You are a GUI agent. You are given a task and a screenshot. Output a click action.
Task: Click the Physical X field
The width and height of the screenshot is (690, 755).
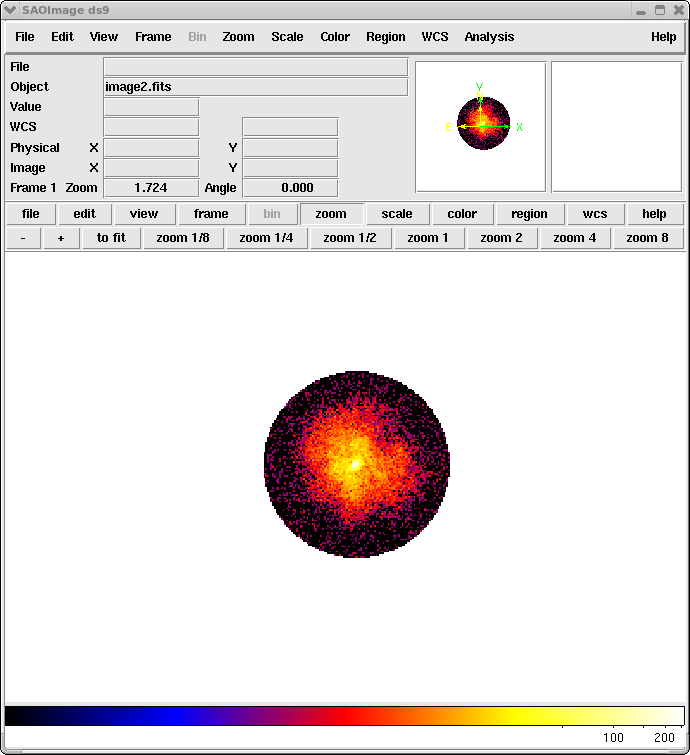click(151, 148)
